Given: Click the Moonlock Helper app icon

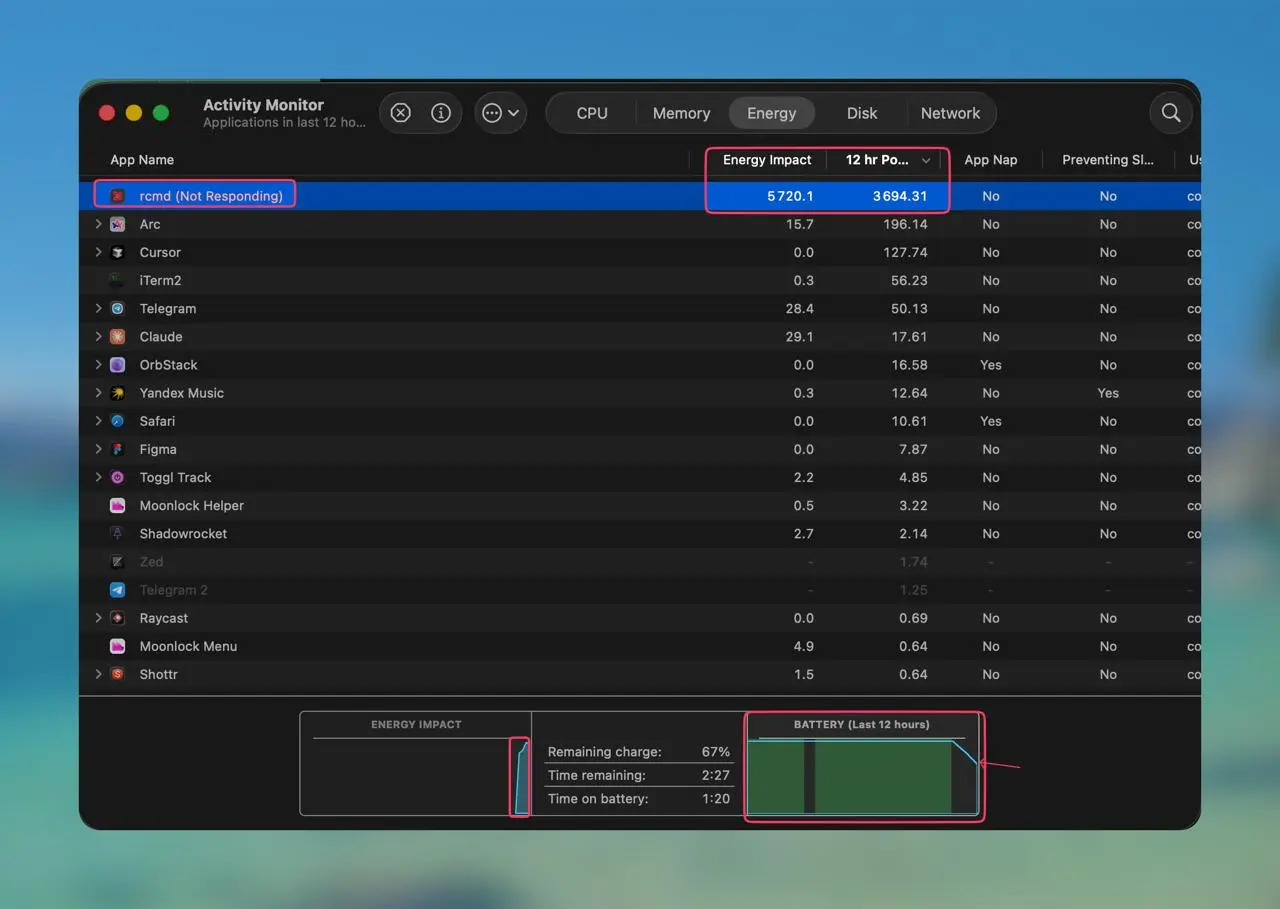Looking at the screenshot, I should [x=118, y=505].
